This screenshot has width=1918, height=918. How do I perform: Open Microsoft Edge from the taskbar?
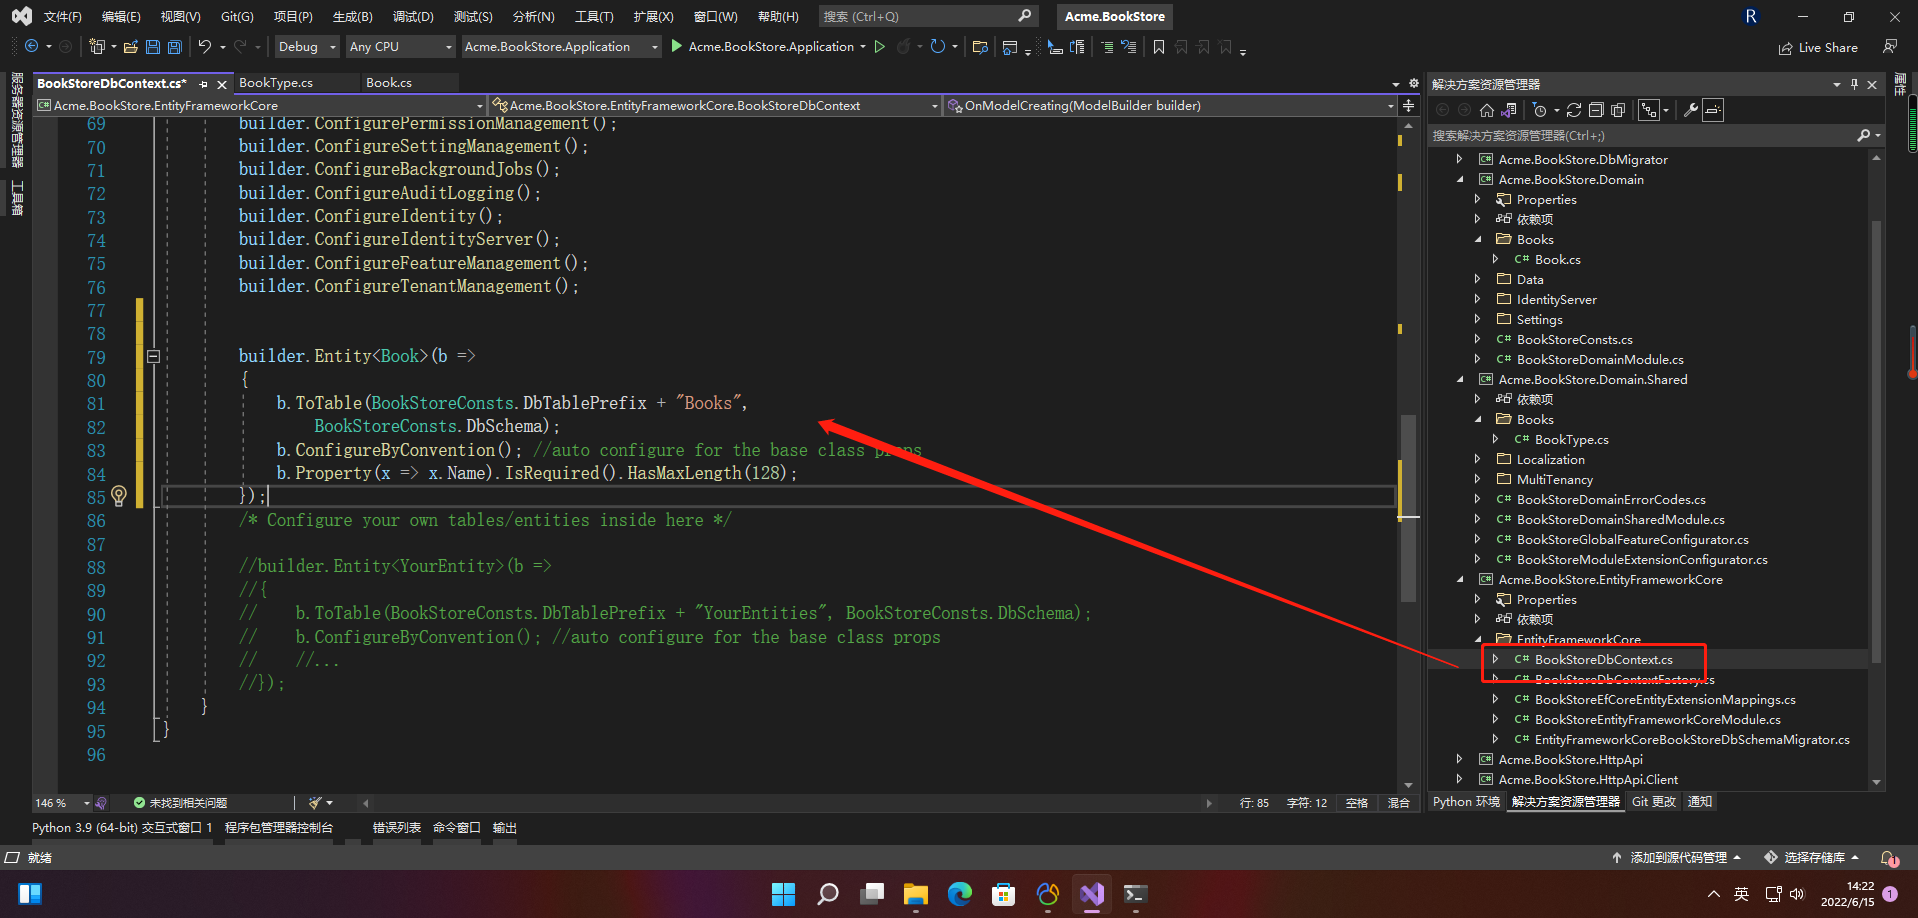(x=959, y=894)
